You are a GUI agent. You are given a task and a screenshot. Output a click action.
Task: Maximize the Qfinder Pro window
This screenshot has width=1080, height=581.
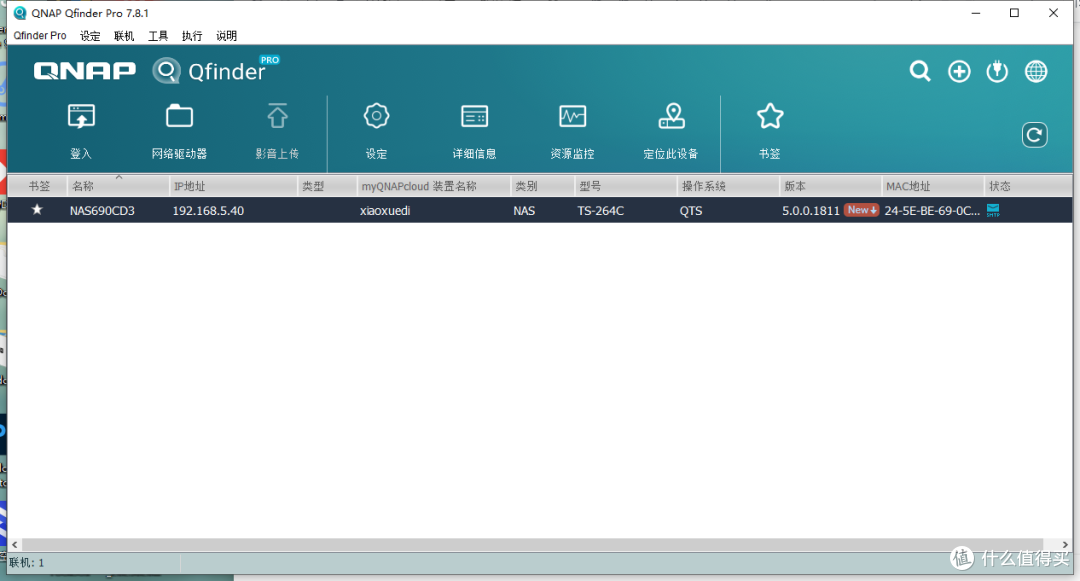[x=1014, y=13]
